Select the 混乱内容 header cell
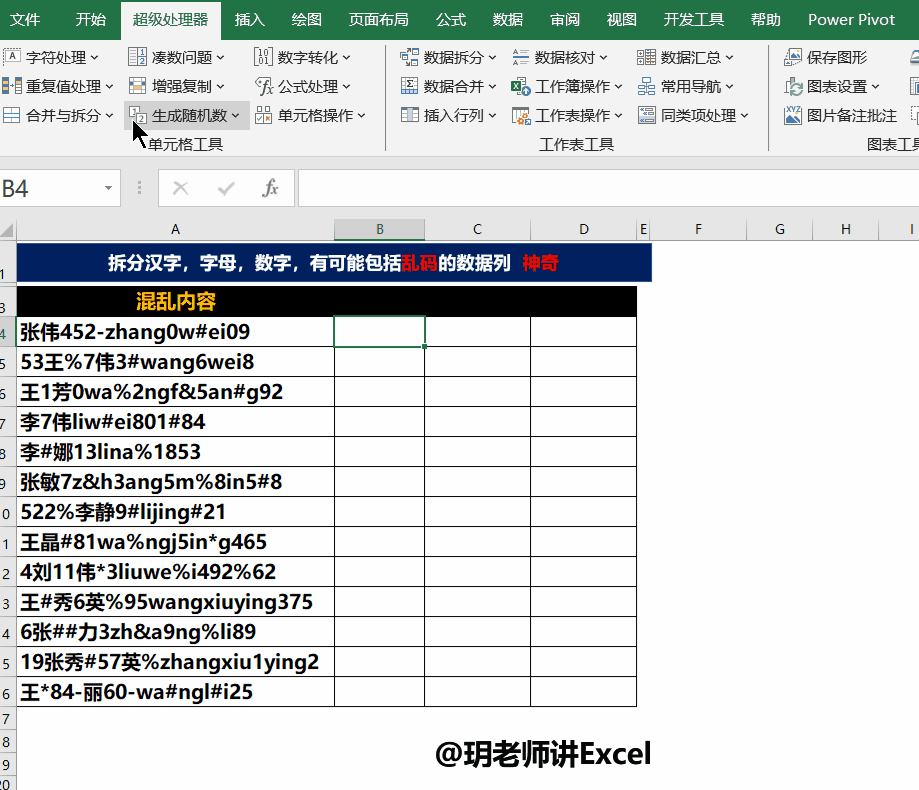The height and width of the screenshot is (790, 919). [x=175, y=301]
